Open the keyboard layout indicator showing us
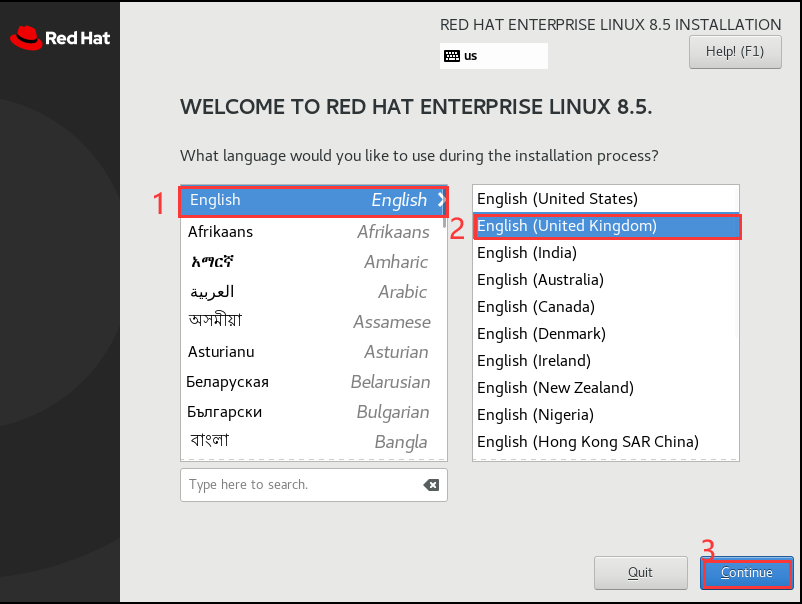This screenshot has width=802, height=604. (x=493, y=55)
